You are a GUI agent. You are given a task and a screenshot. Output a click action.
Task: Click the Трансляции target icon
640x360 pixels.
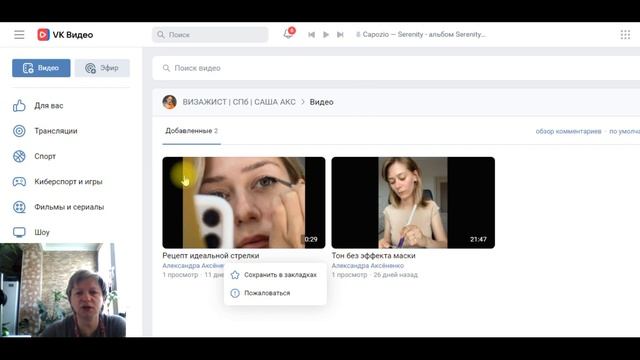click(19, 131)
